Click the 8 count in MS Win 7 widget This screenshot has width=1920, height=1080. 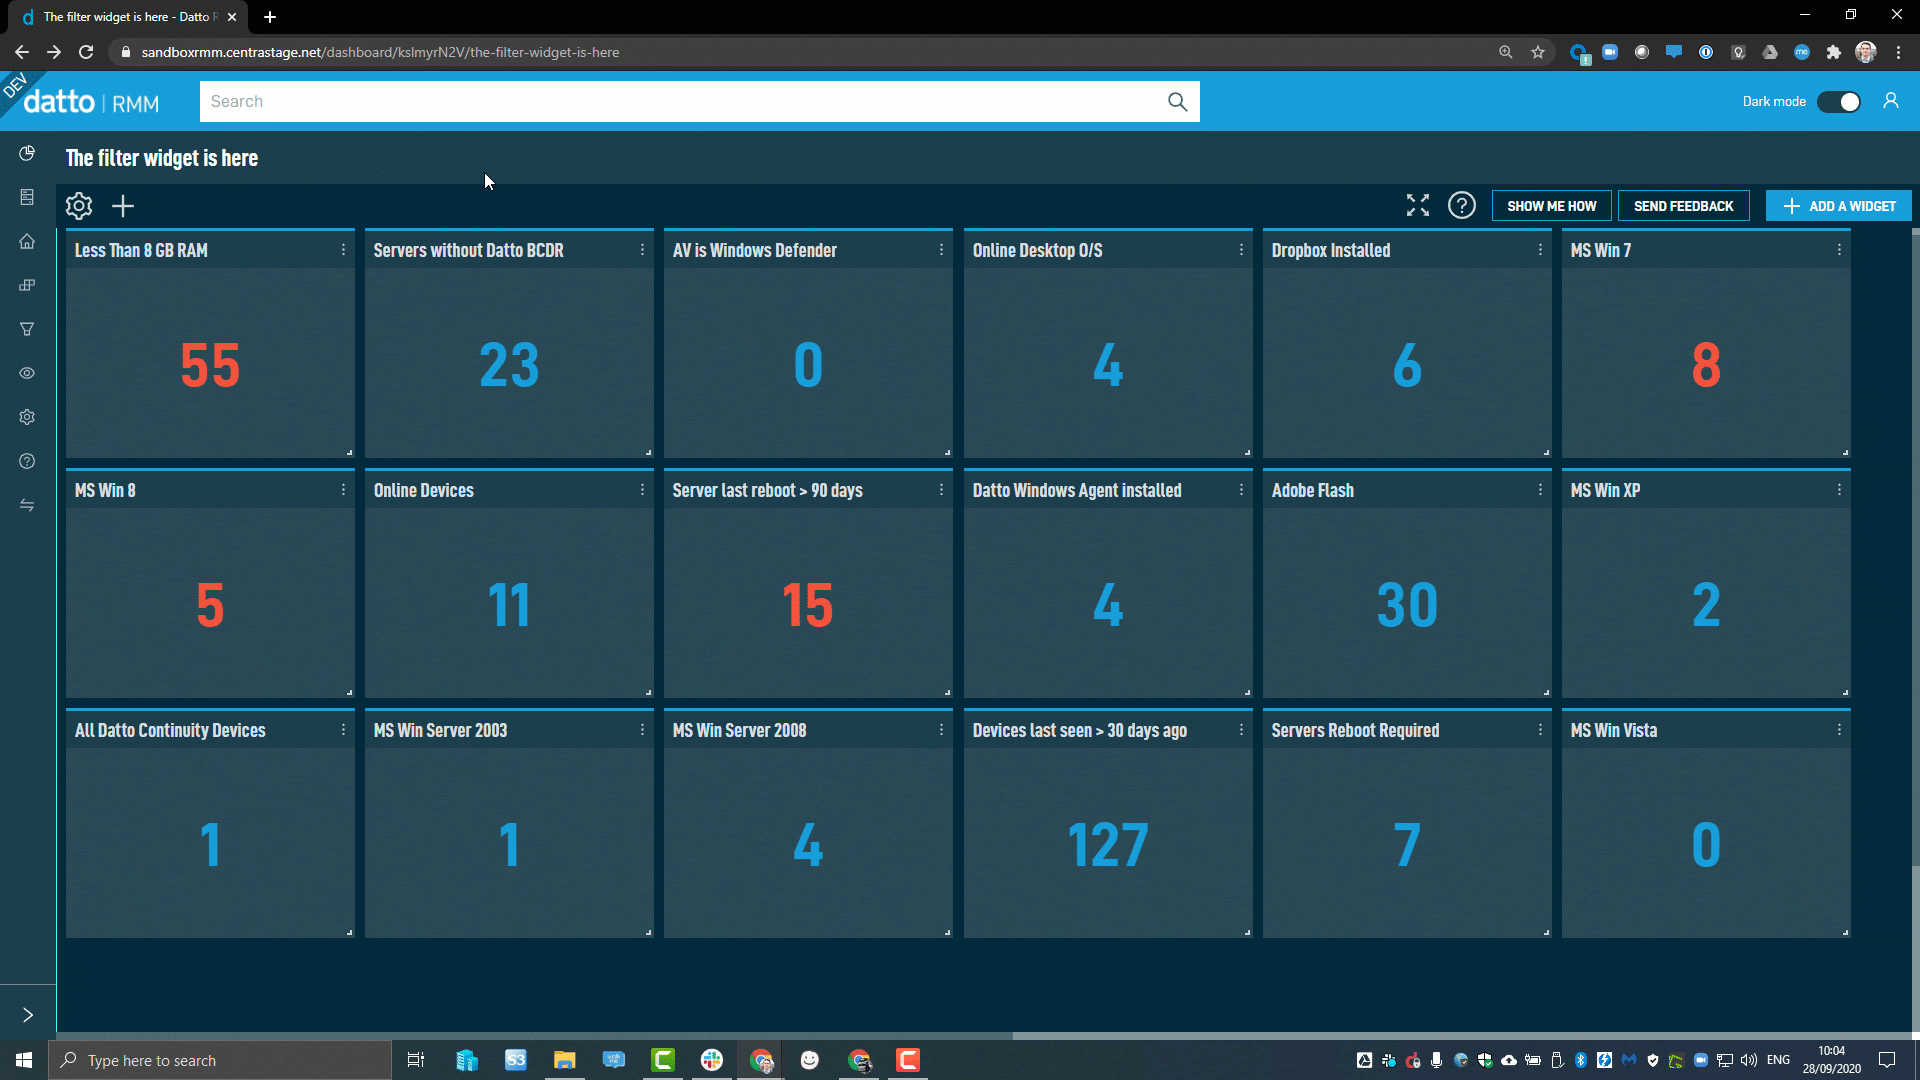pyautogui.click(x=1706, y=365)
